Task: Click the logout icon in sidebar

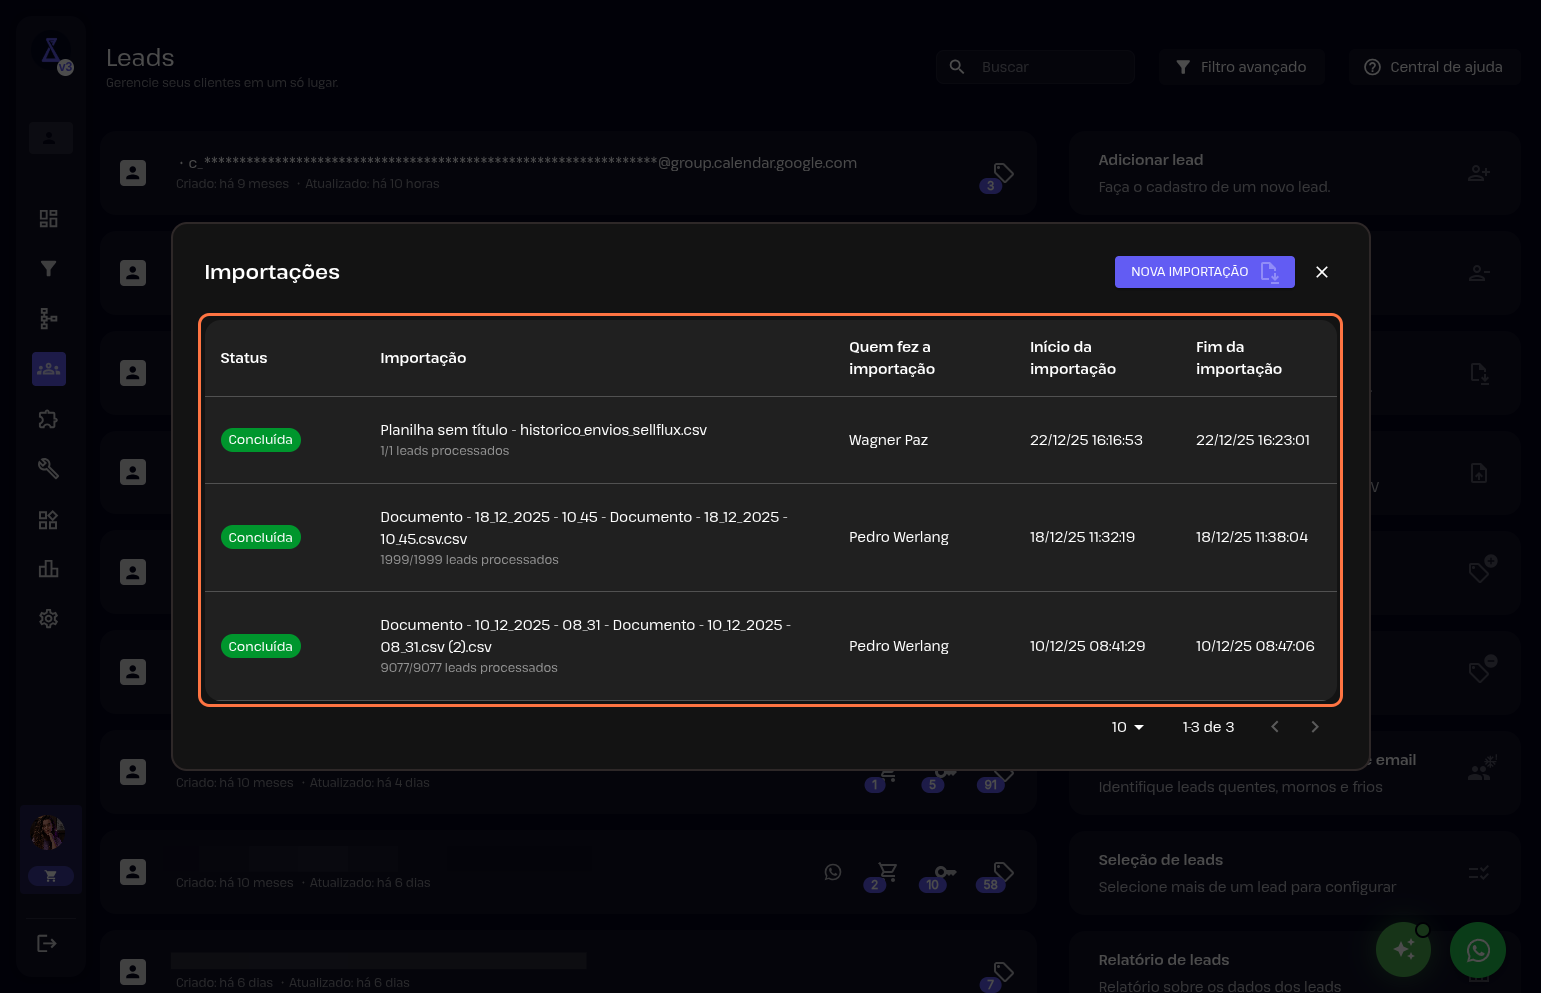Action: click(x=47, y=943)
